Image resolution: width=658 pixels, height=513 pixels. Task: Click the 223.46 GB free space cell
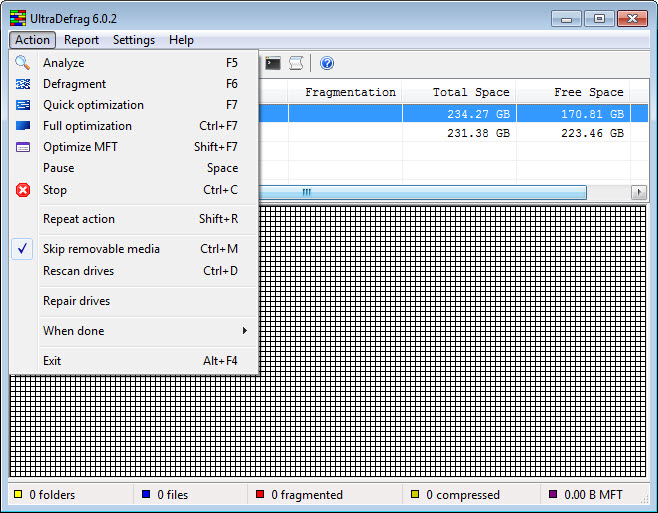point(573,133)
